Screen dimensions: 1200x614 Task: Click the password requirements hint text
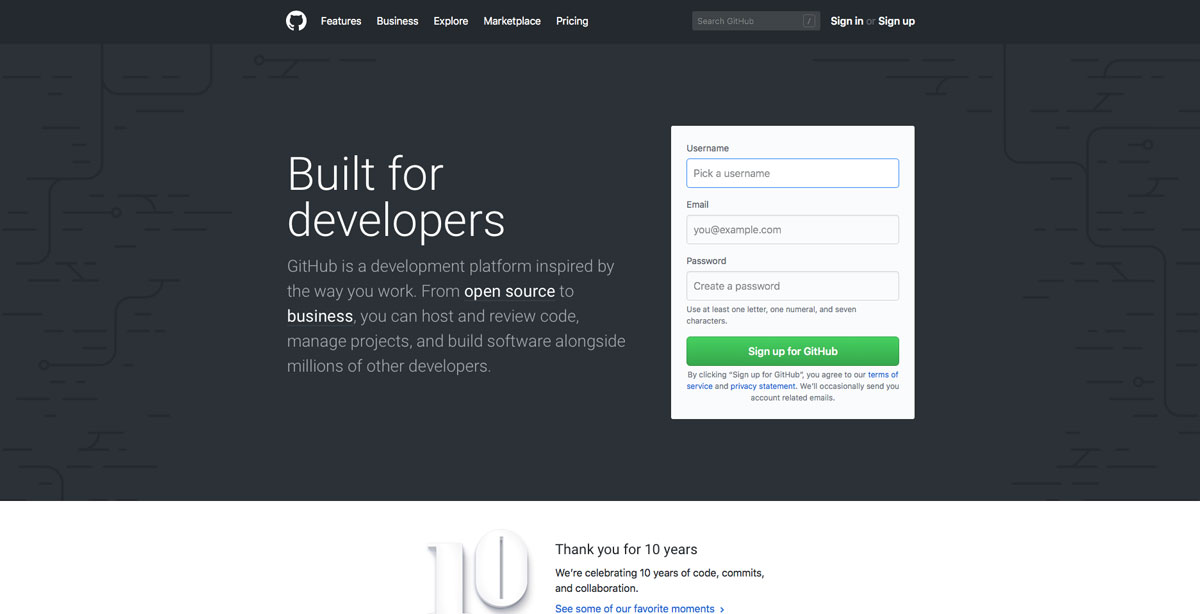tap(771, 315)
